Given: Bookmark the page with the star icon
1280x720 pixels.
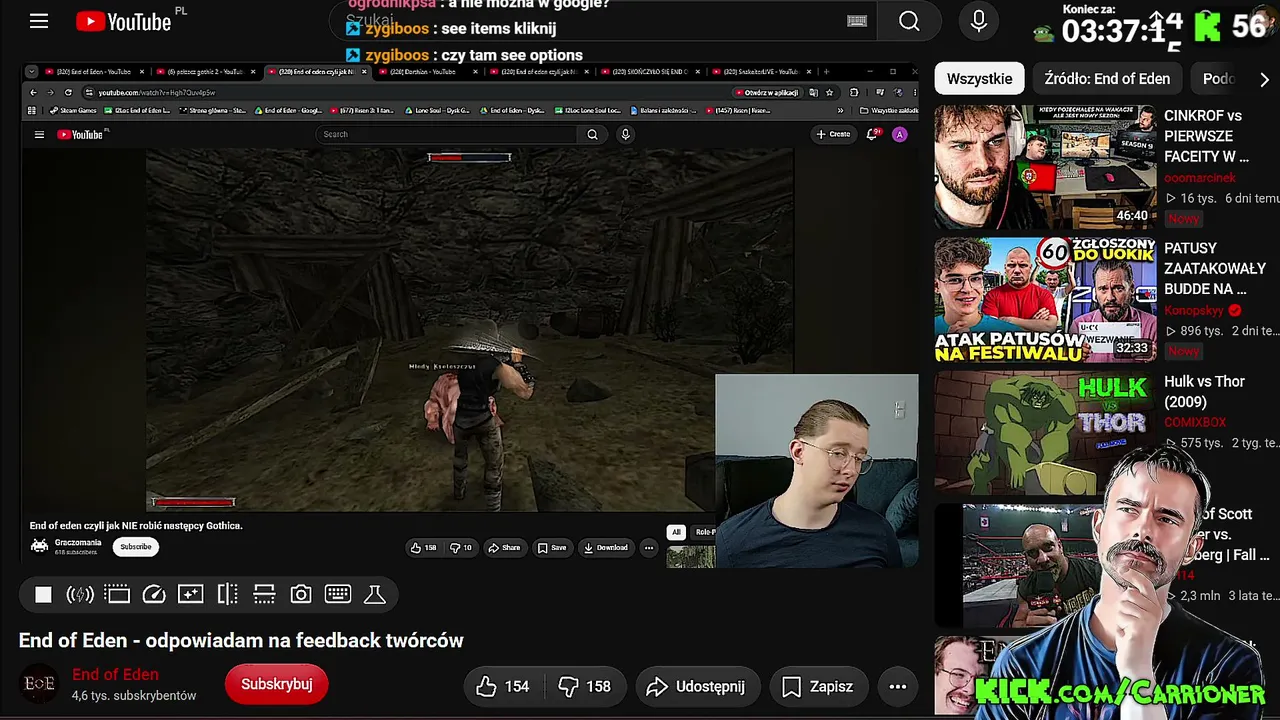Looking at the screenshot, I should click(827, 93).
